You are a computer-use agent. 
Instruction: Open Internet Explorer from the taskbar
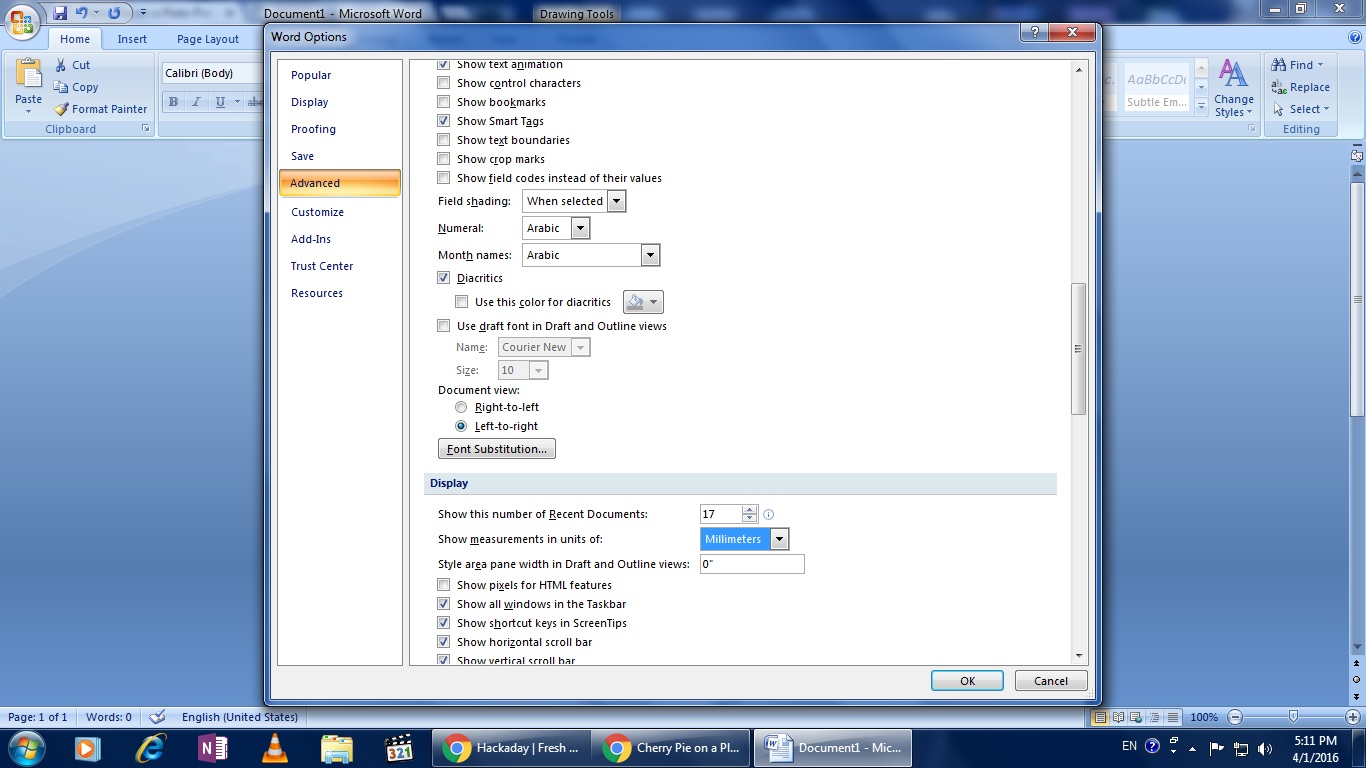pyautogui.click(x=151, y=748)
